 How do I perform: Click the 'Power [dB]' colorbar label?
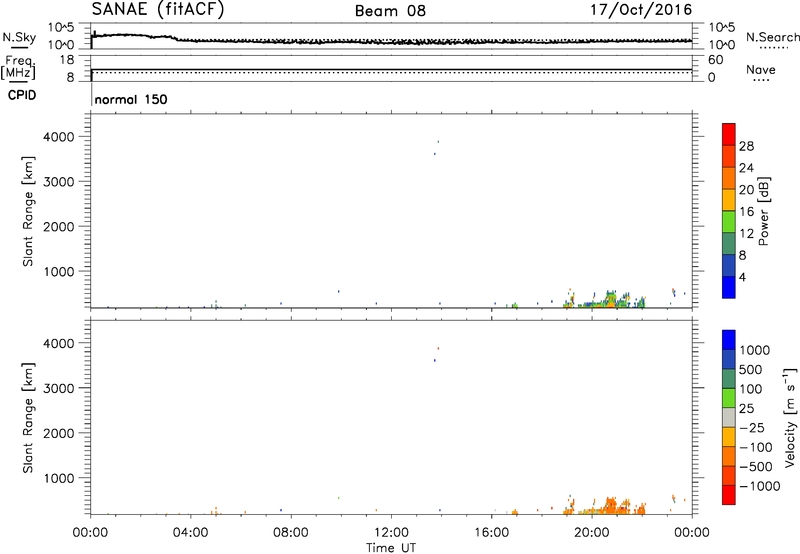coord(763,211)
